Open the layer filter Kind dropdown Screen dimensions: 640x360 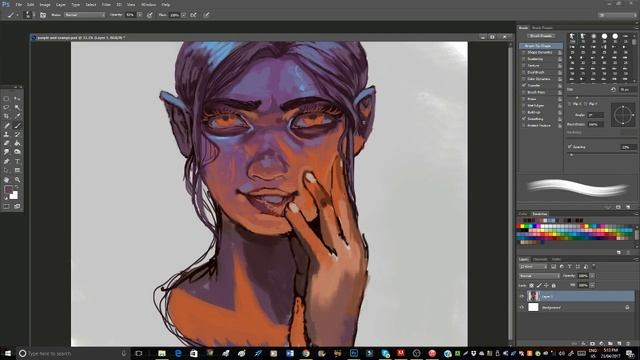point(533,267)
